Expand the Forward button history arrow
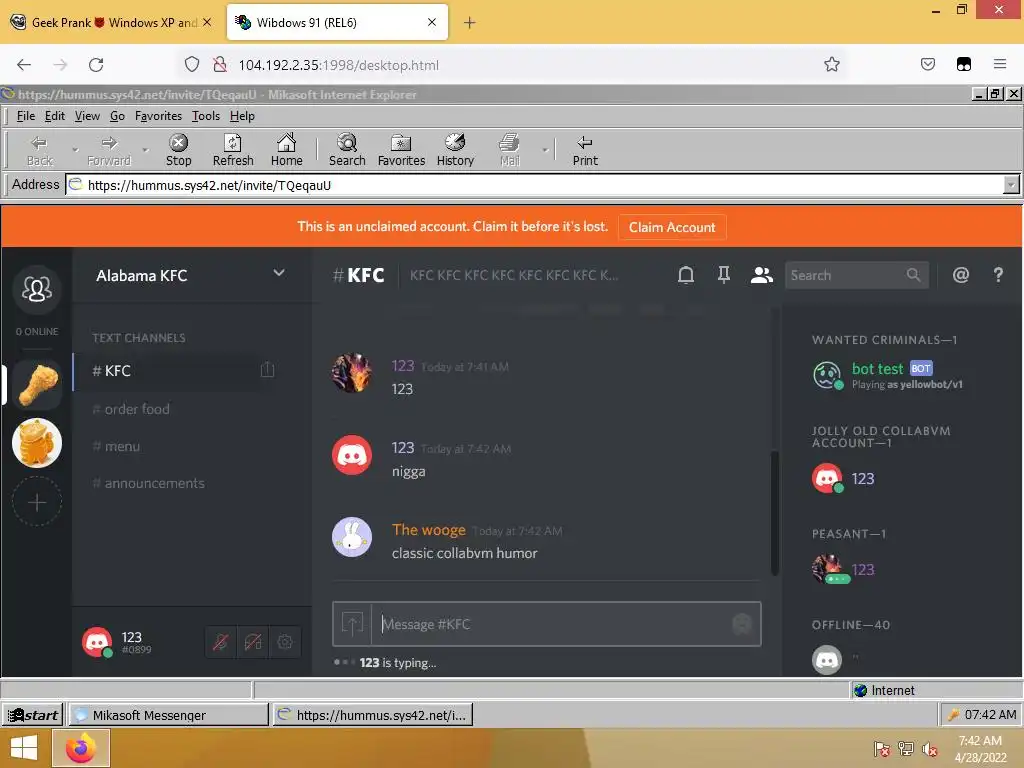The height and width of the screenshot is (768, 1024). tap(146, 150)
